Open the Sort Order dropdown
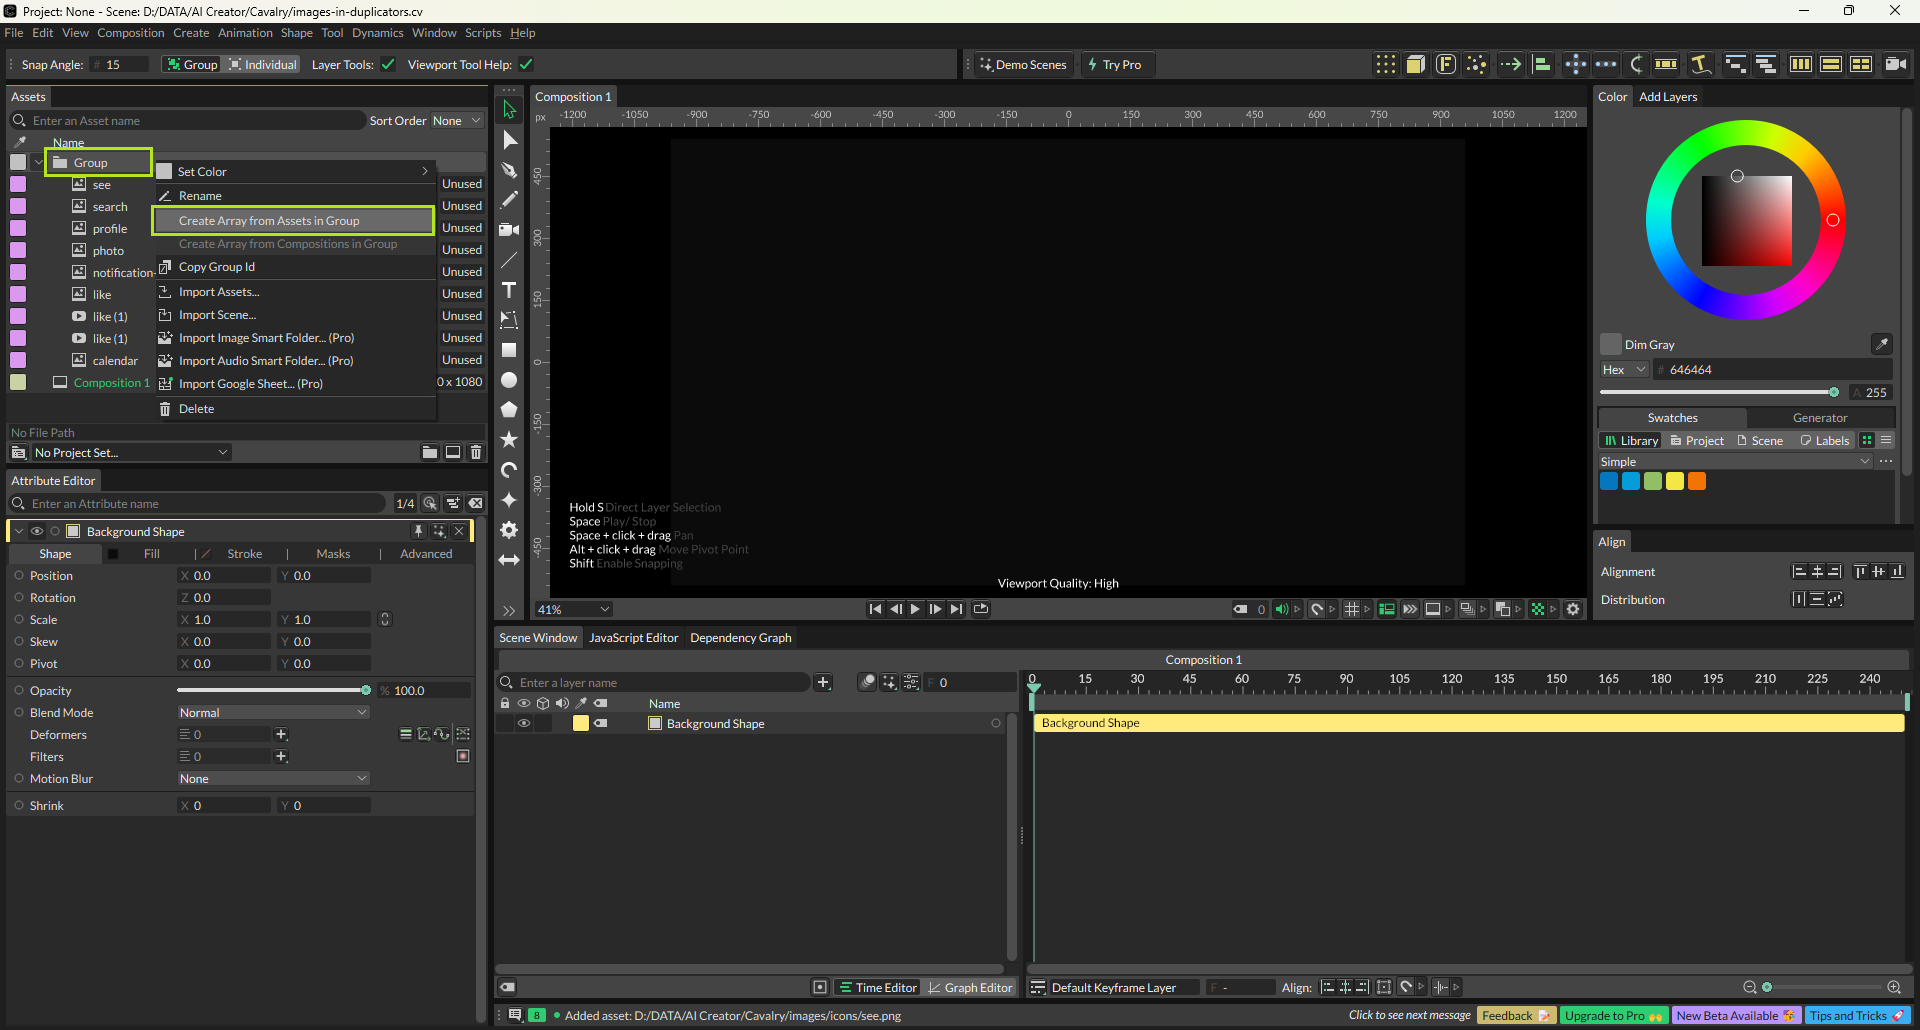 point(456,121)
